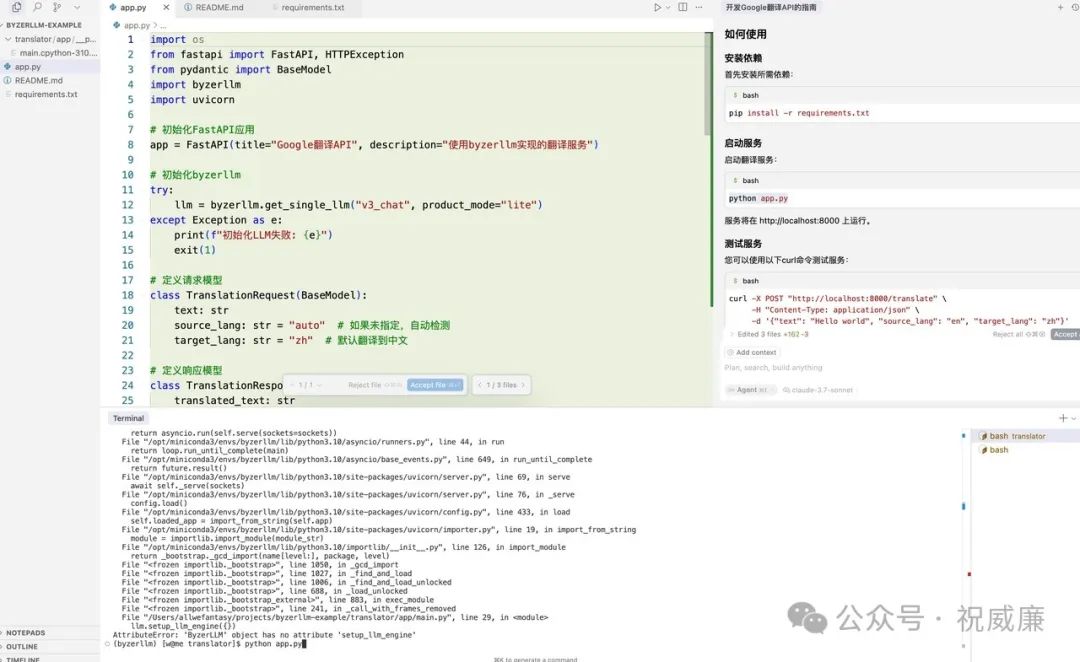1080x662 pixels.
Task: Collapse the BYZERLLM-EXAMPLE project root
Action: (43, 25)
